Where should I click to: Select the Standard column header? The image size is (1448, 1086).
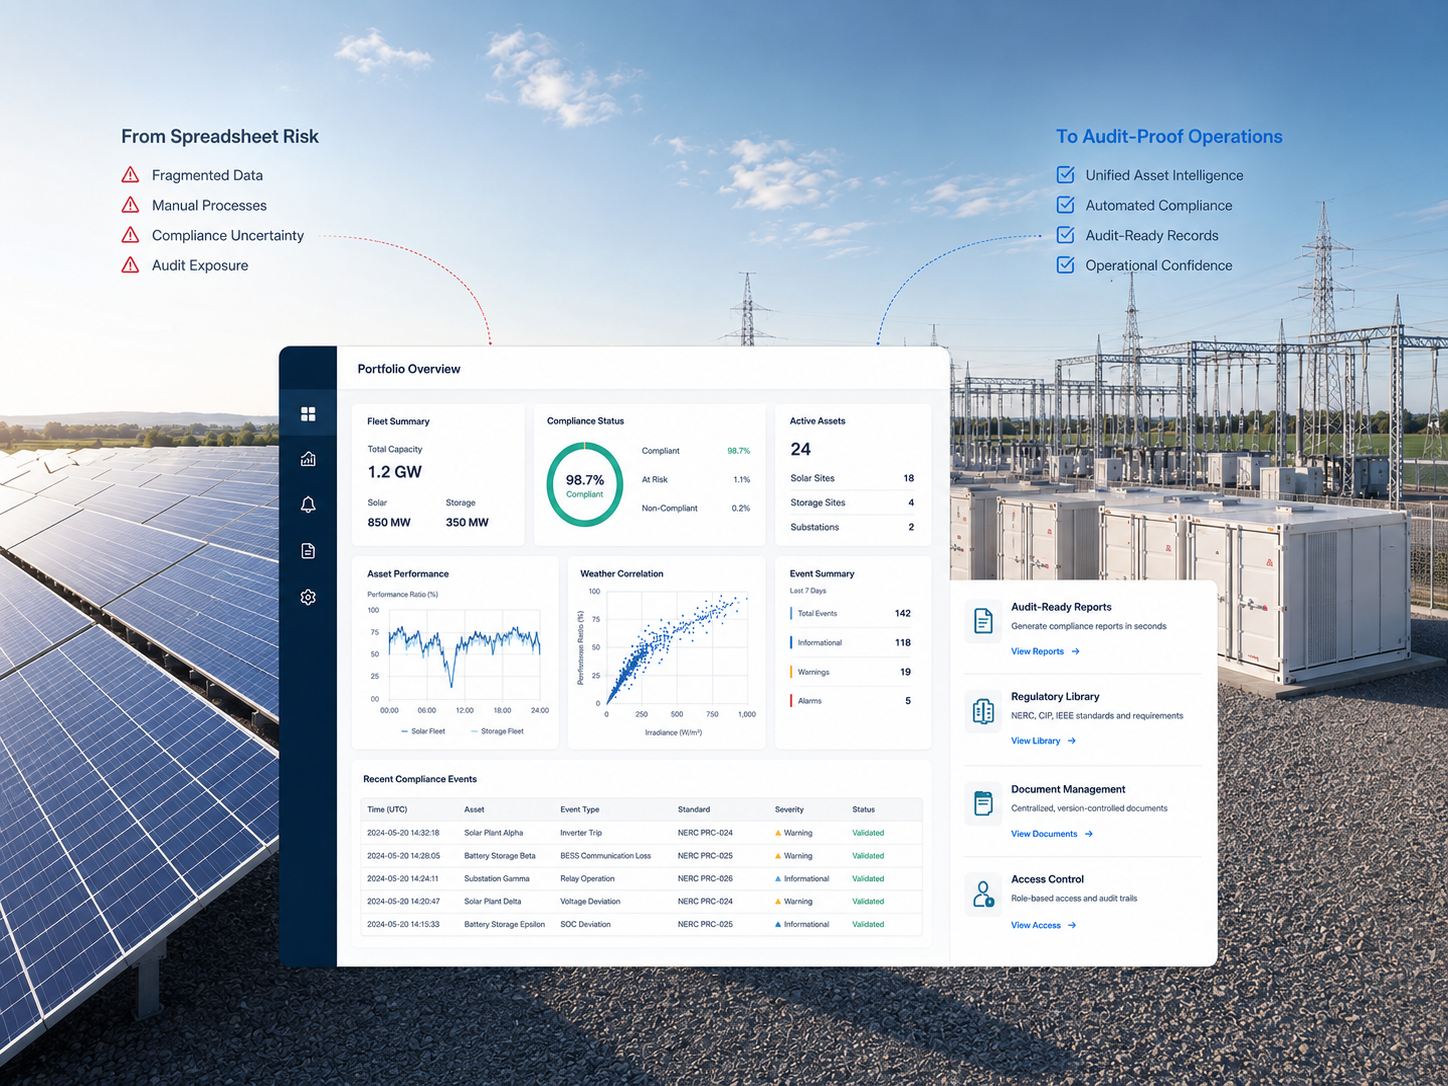click(694, 810)
